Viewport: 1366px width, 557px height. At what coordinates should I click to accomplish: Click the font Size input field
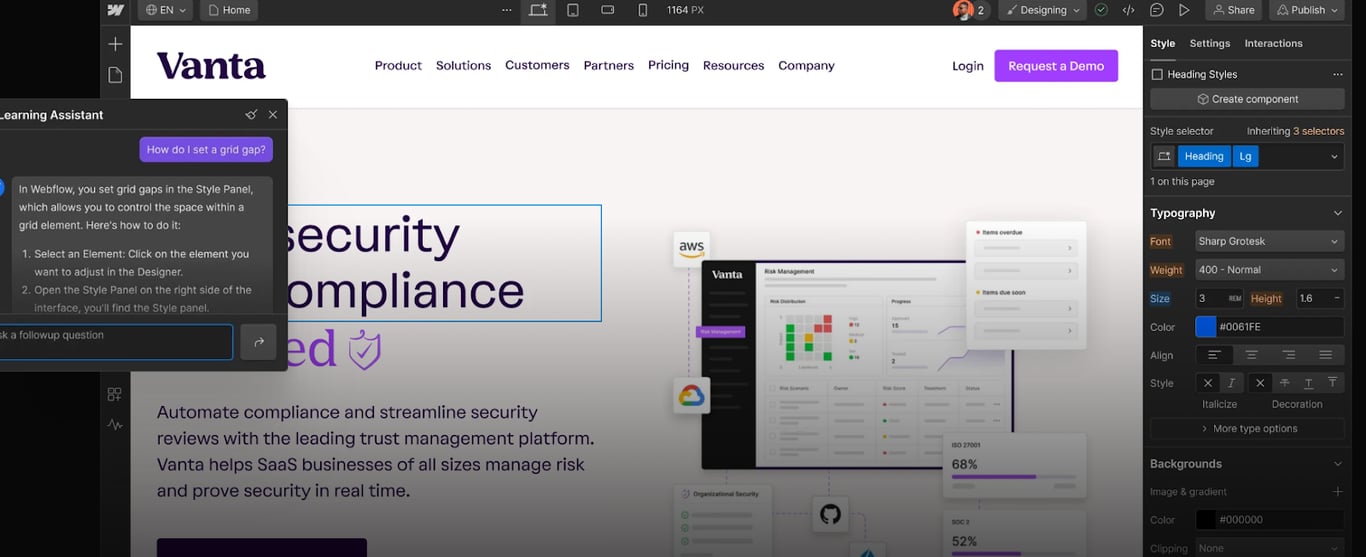coord(1220,298)
